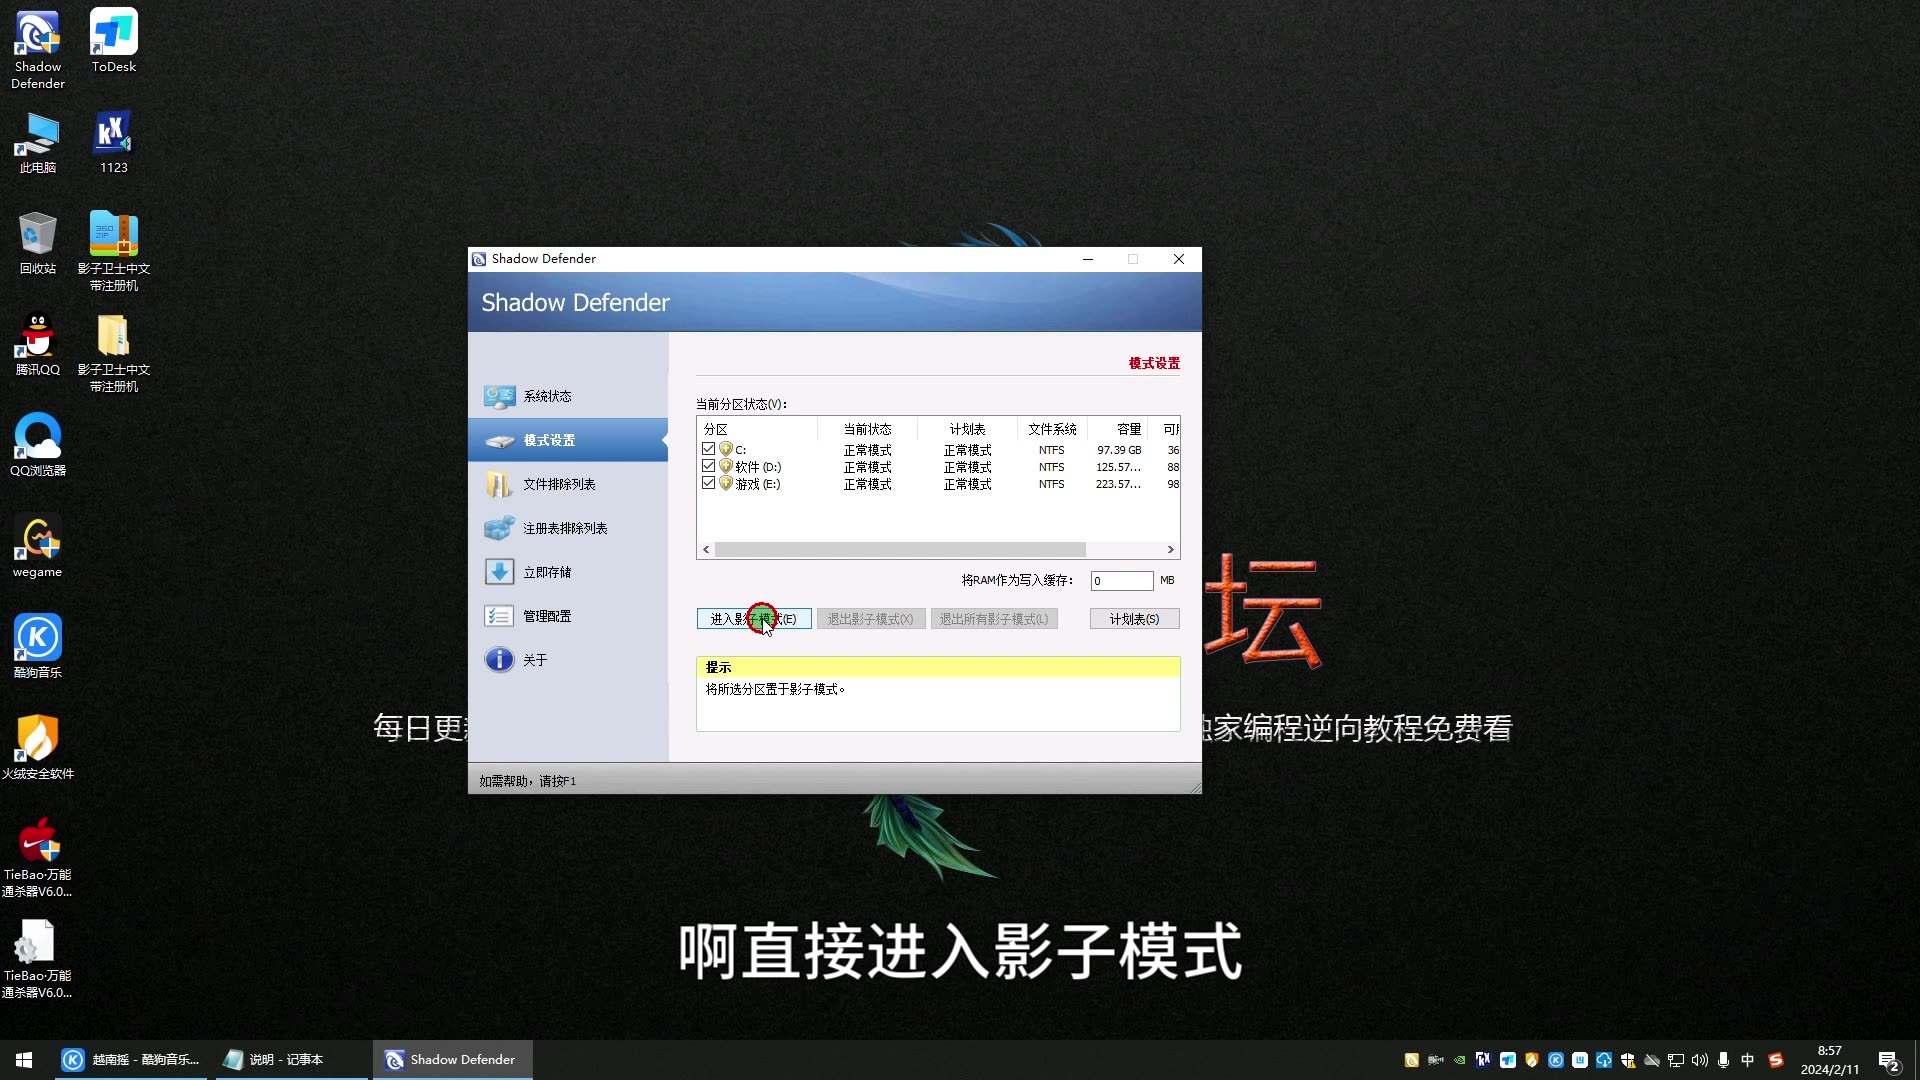The height and width of the screenshot is (1080, 1920).
Task: Open 立即存储 in the sidebar
Action: [568, 572]
